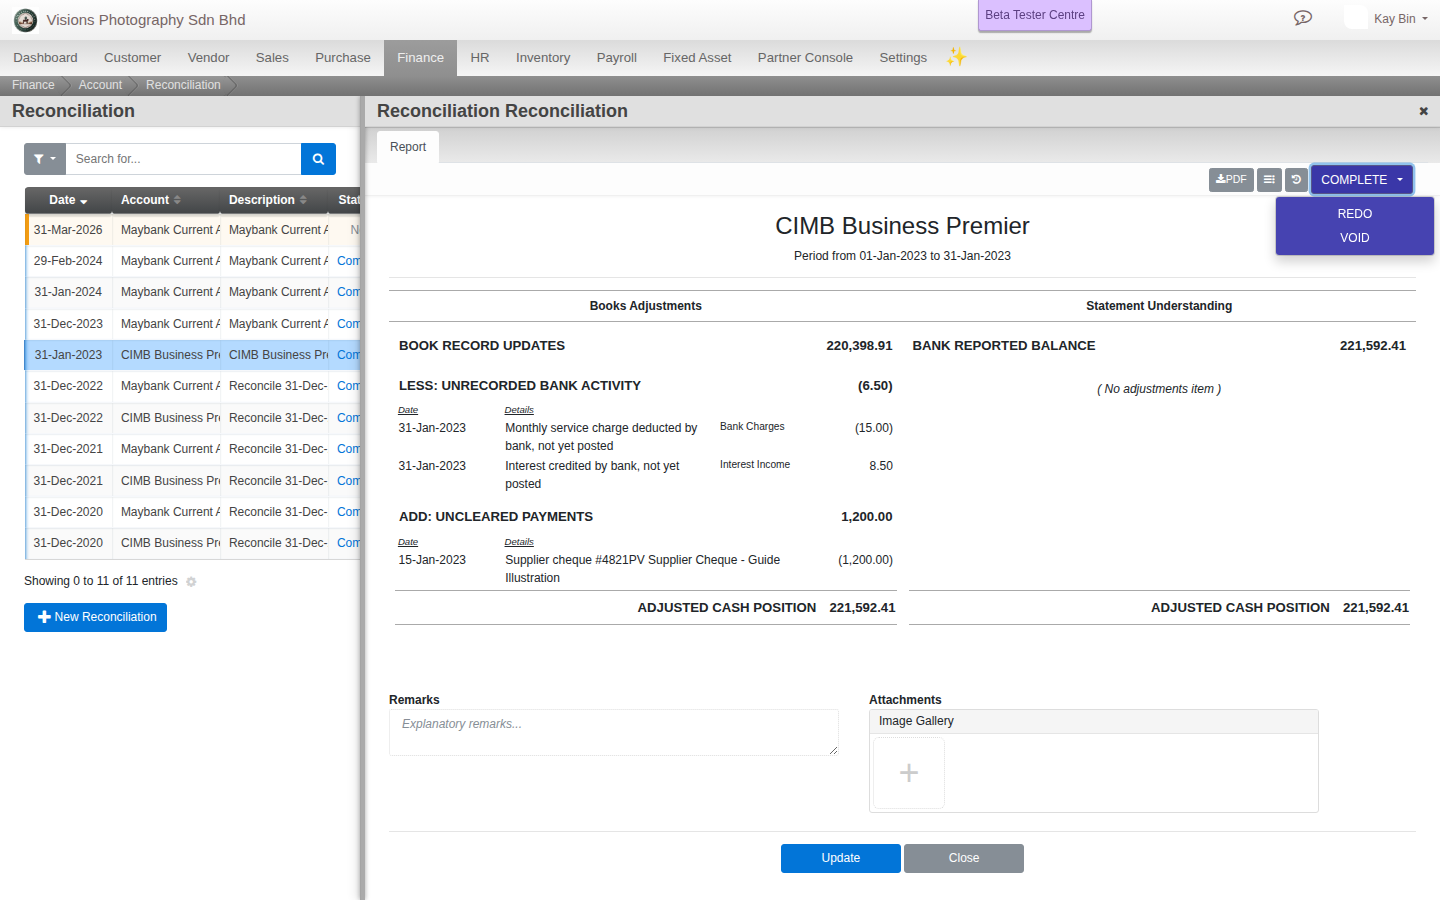Go to Reconciliation in the breadcrumb
The image size is (1440, 900).
[x=183, y=85]
